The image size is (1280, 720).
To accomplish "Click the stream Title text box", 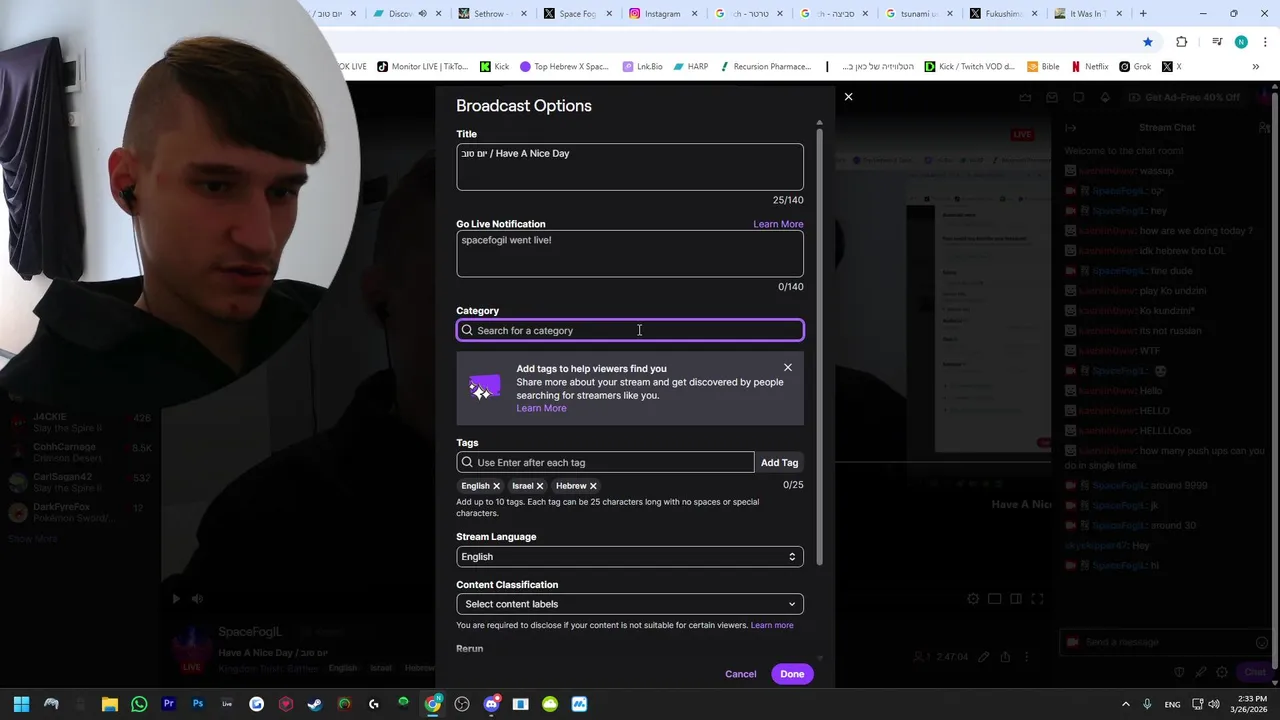I will [630, 167].
